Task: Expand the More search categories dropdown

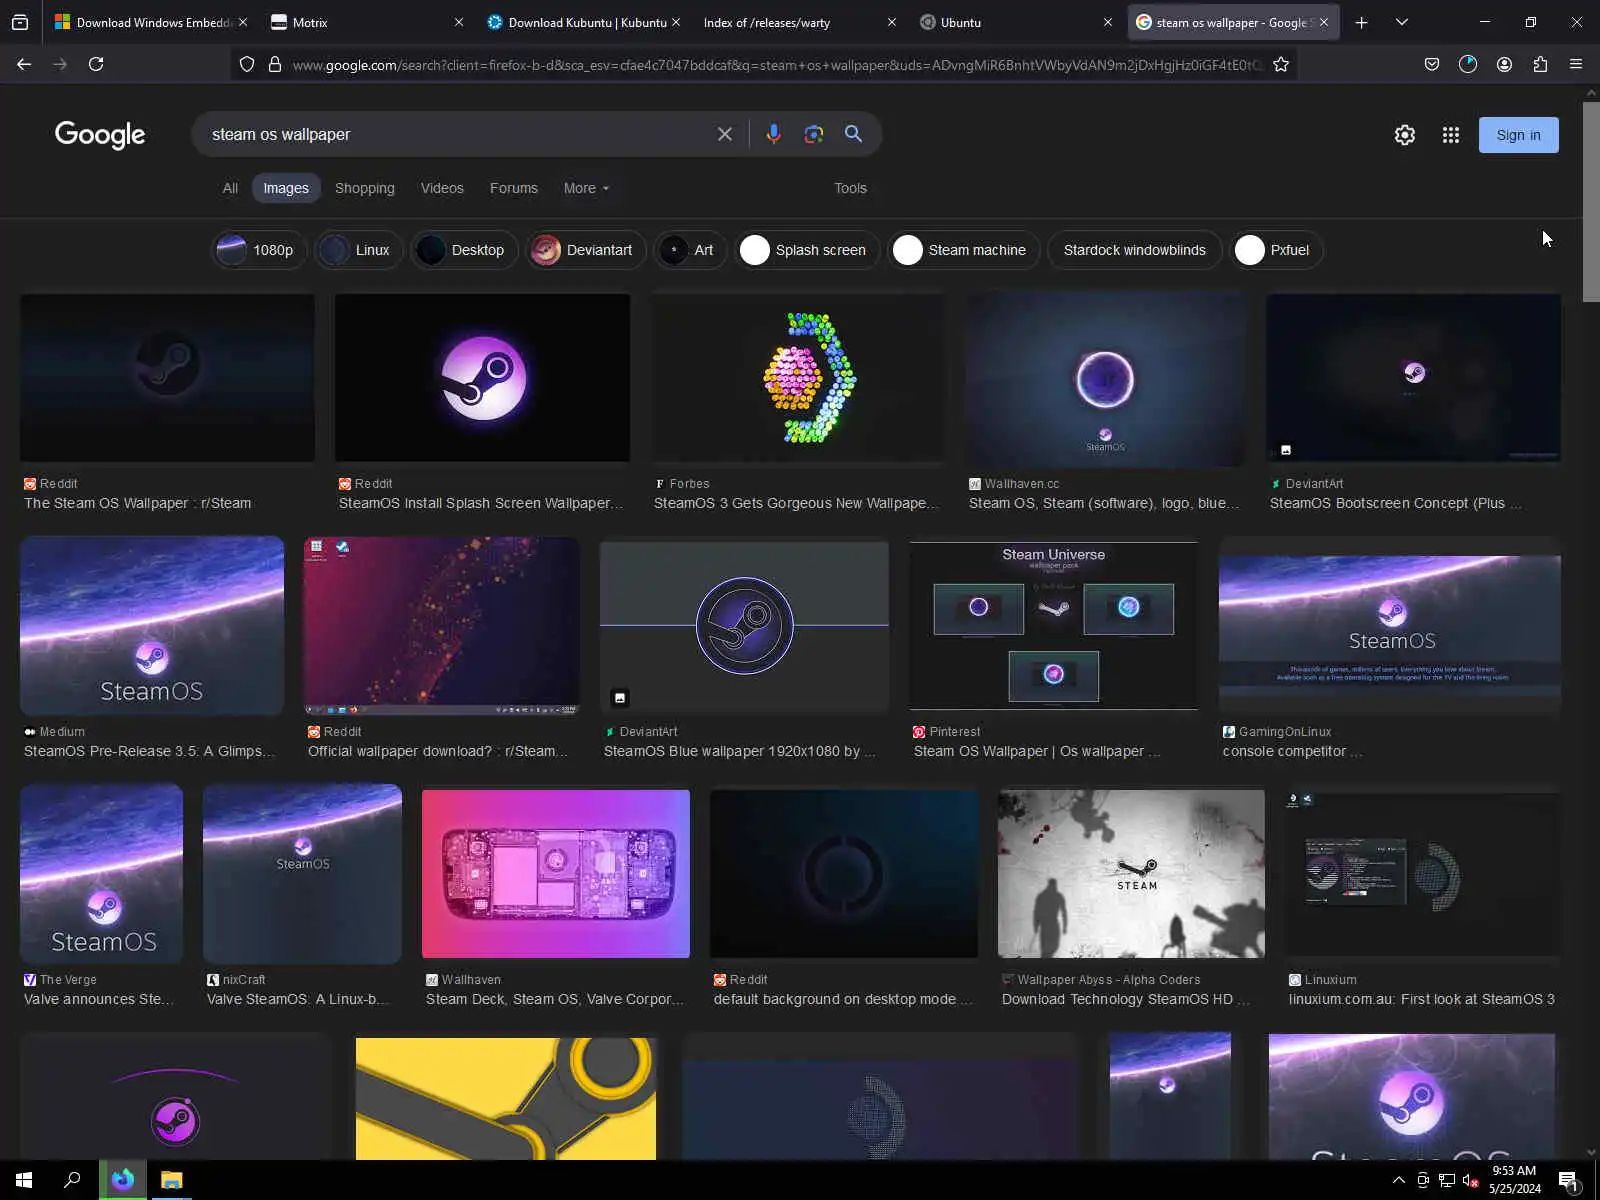Action: tap(586, 188)
